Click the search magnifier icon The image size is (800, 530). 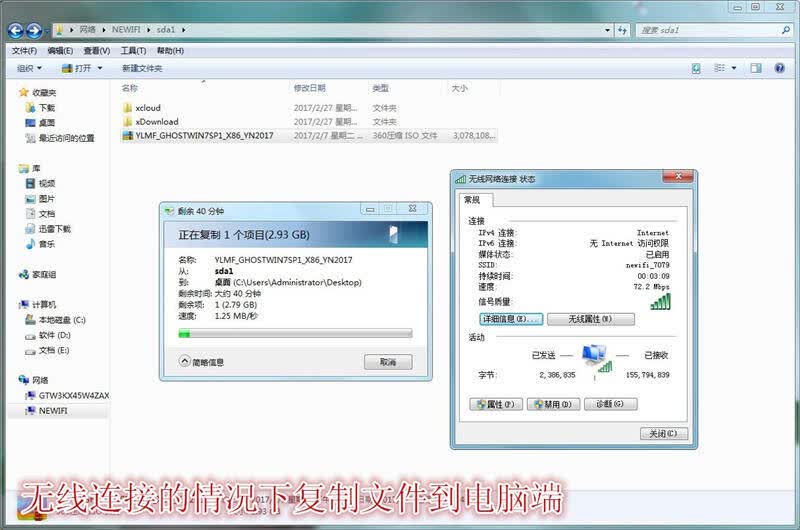[786, 31]
